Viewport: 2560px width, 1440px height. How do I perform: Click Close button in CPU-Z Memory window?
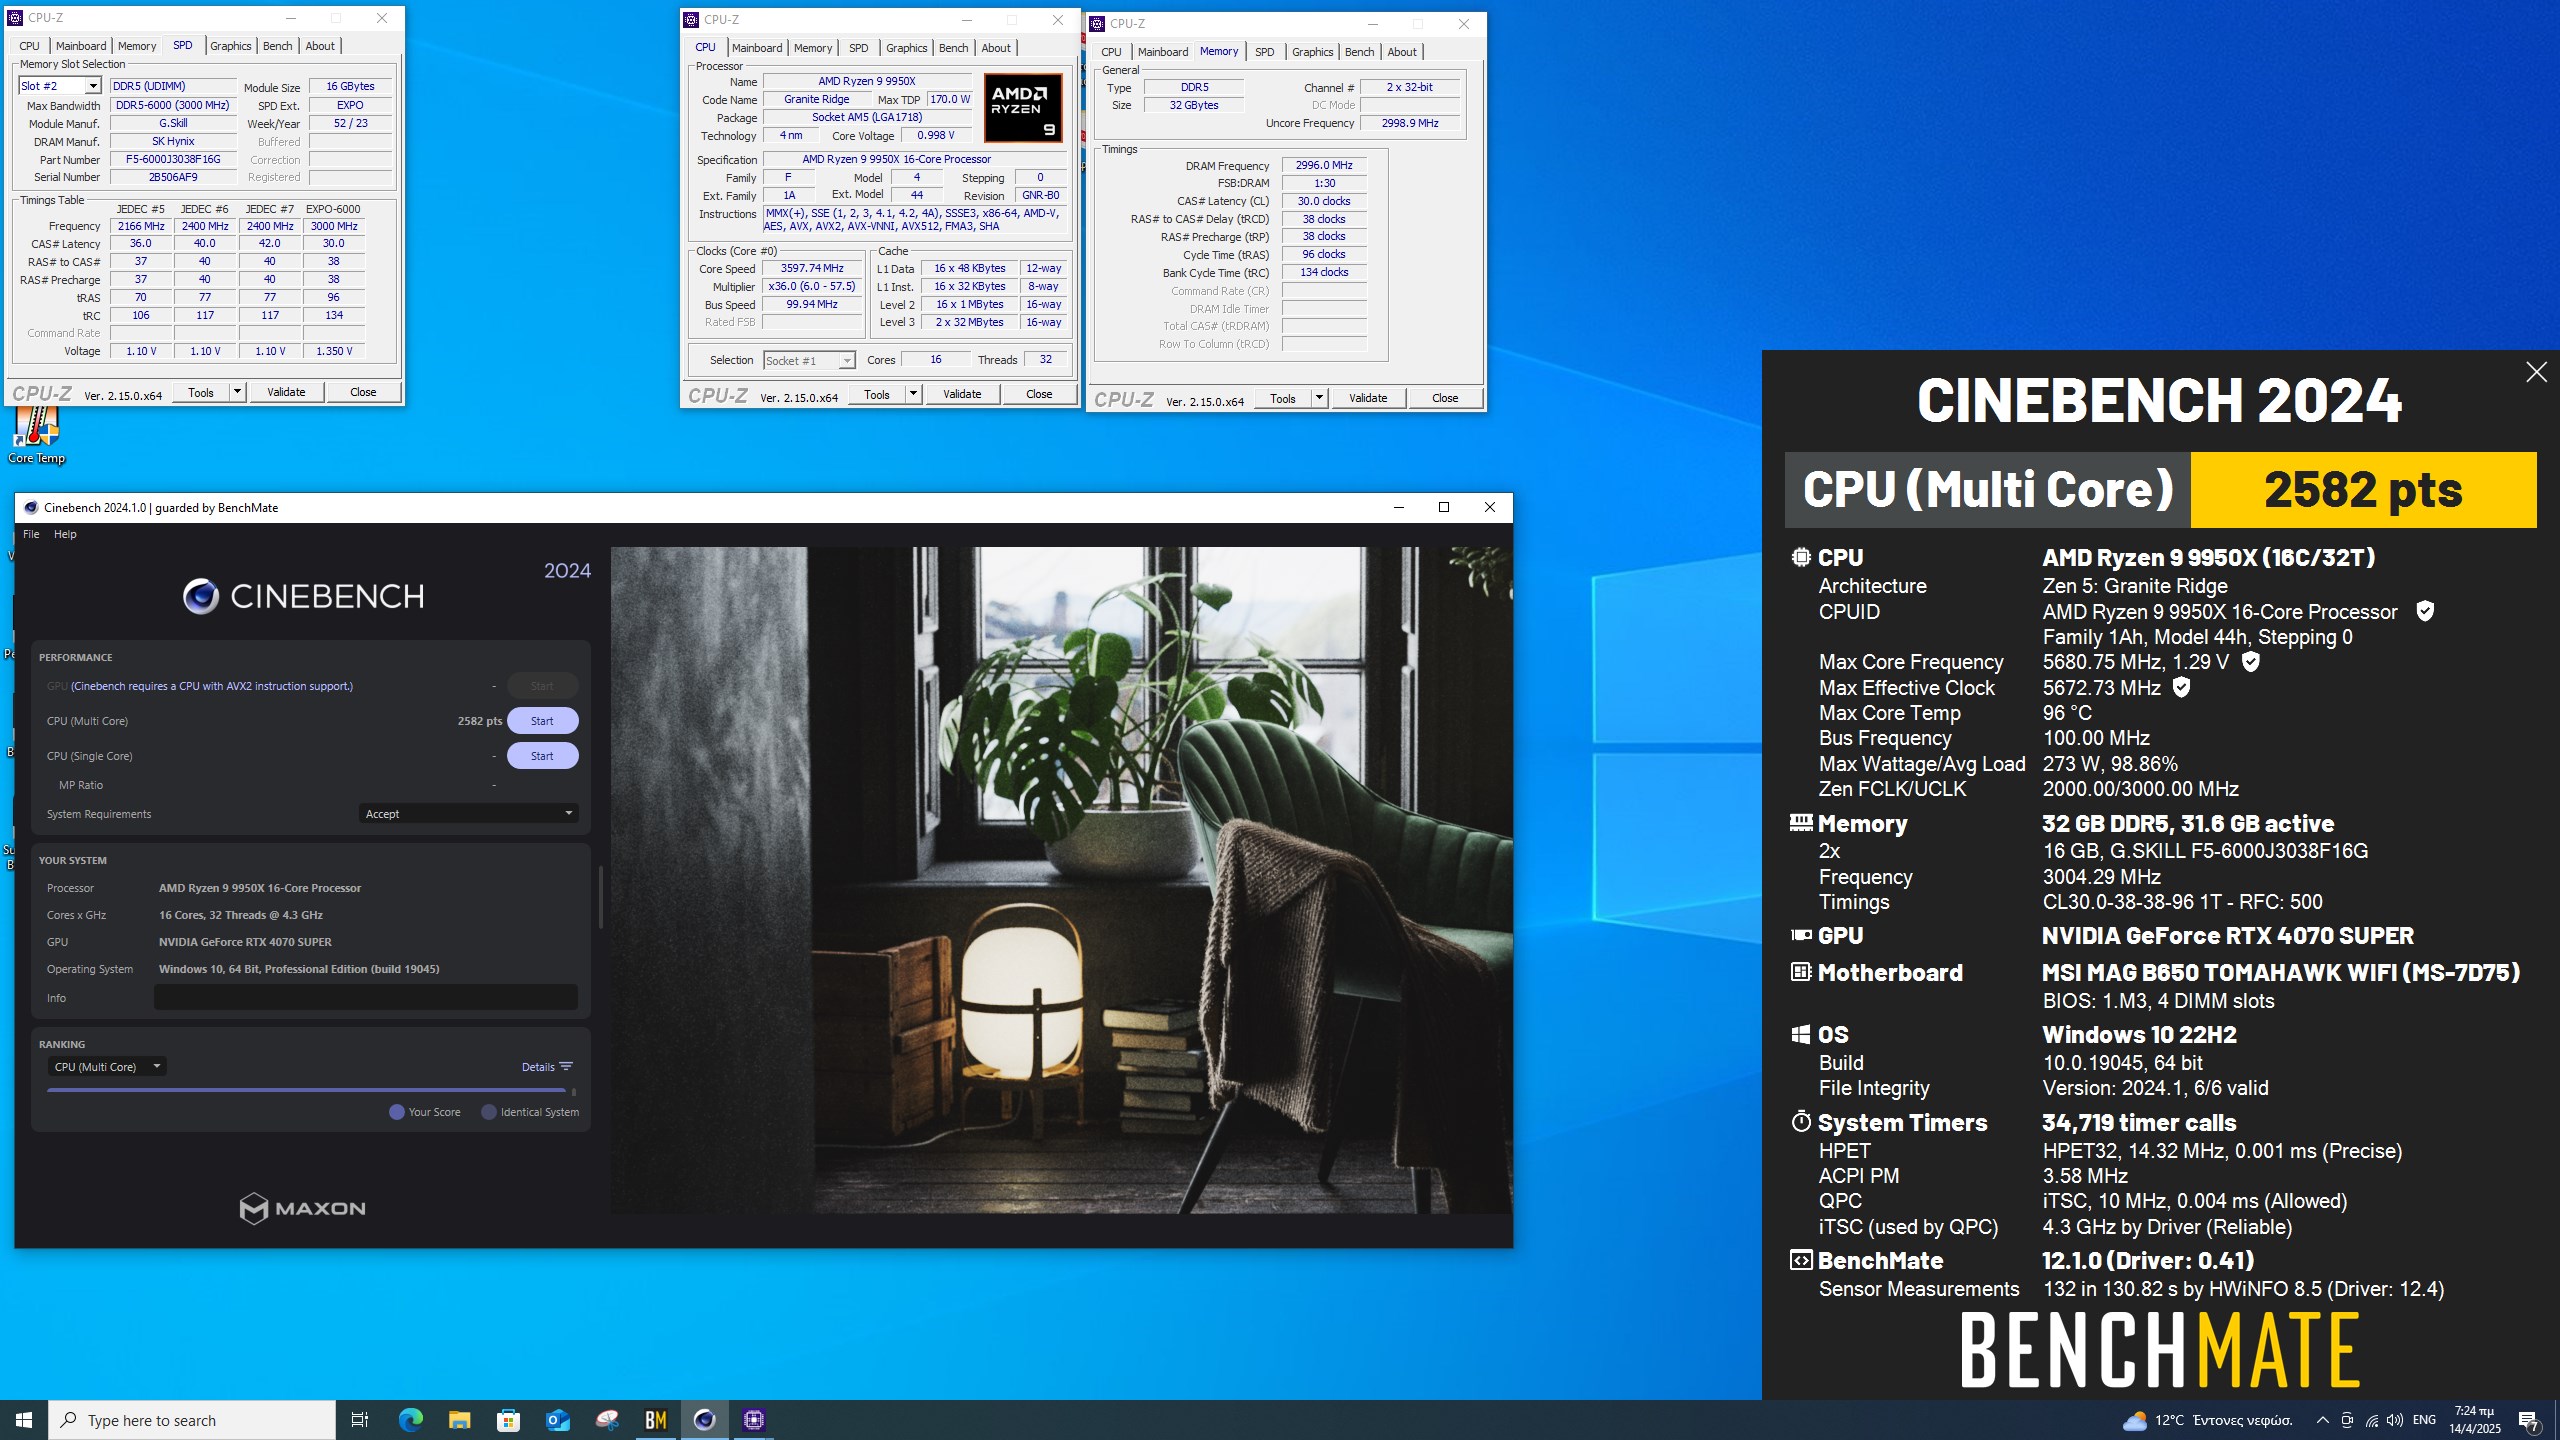1445,398
